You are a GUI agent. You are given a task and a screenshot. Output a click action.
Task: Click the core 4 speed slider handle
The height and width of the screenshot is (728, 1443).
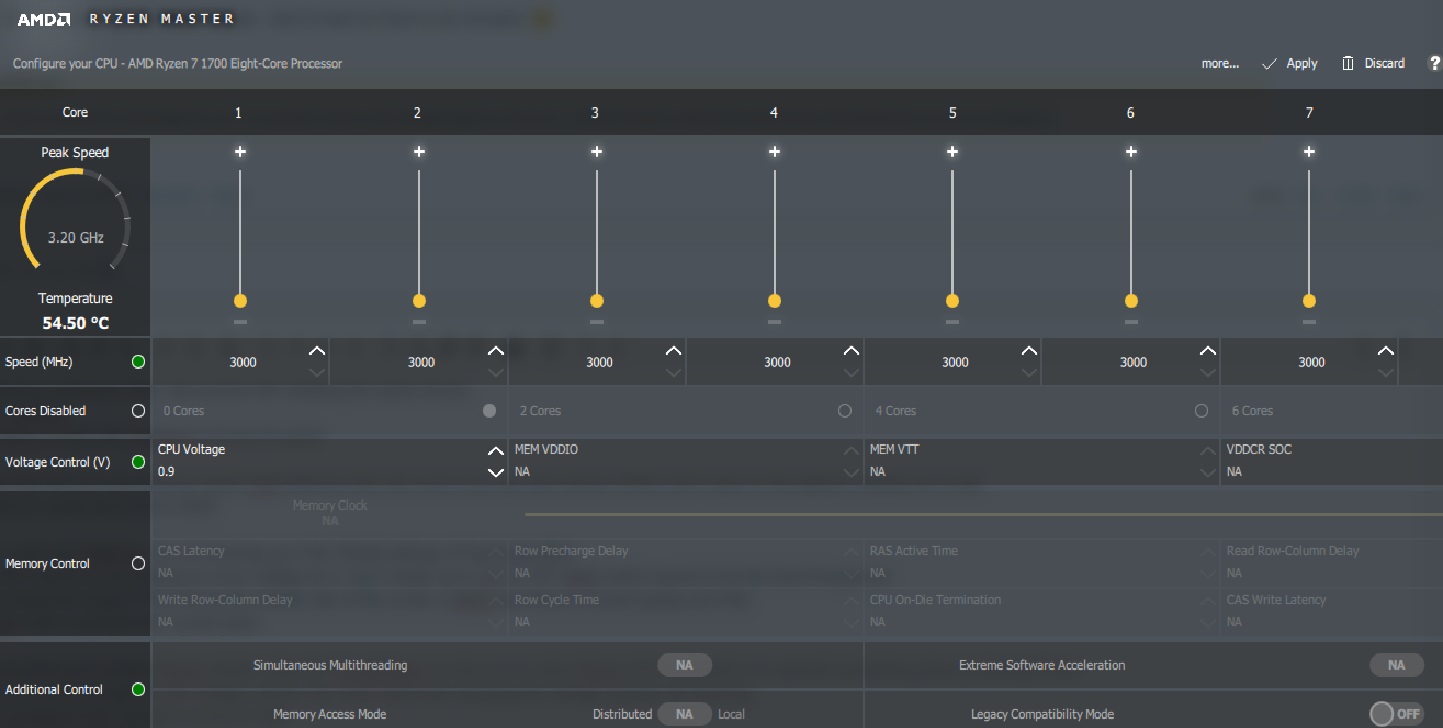click(x=774, y=301)
